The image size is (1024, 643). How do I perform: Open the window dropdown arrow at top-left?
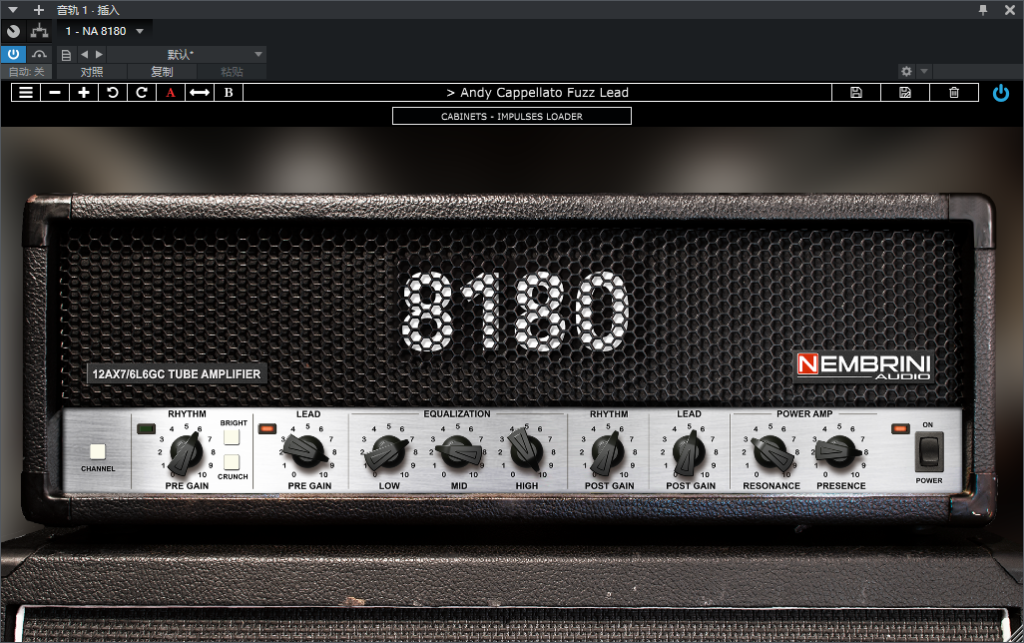pyautogui.click(x=12, y=10)
